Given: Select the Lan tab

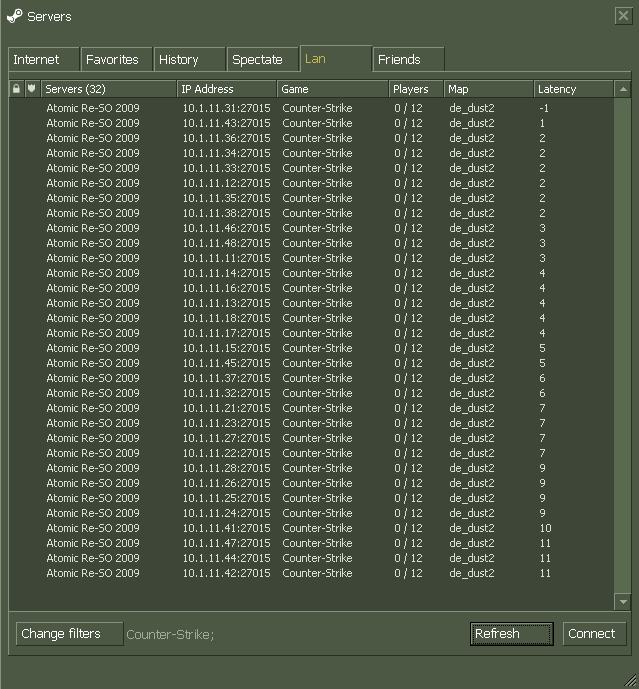Looking at the screenshot, I should pyautogui.click(x=336, y=58).
